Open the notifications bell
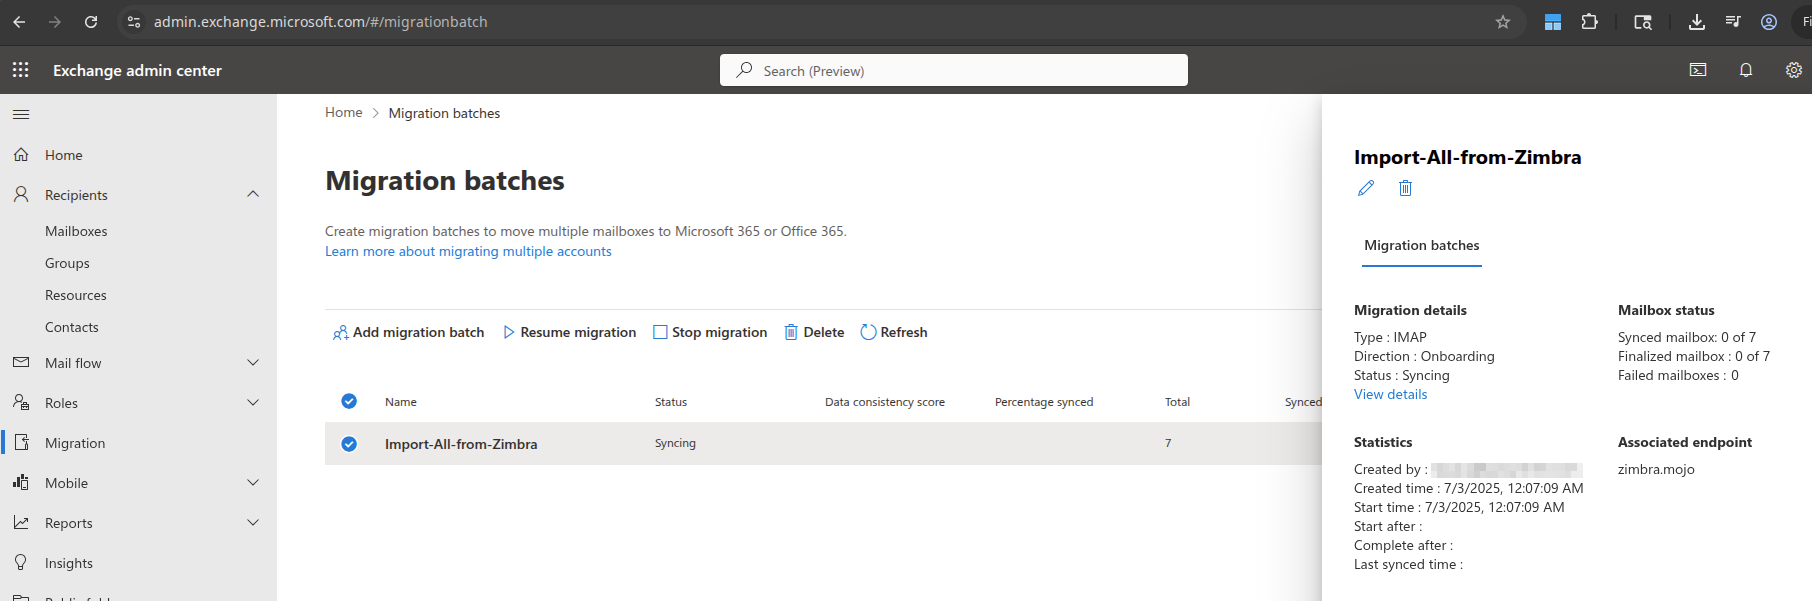 (x=1746, y=70)
